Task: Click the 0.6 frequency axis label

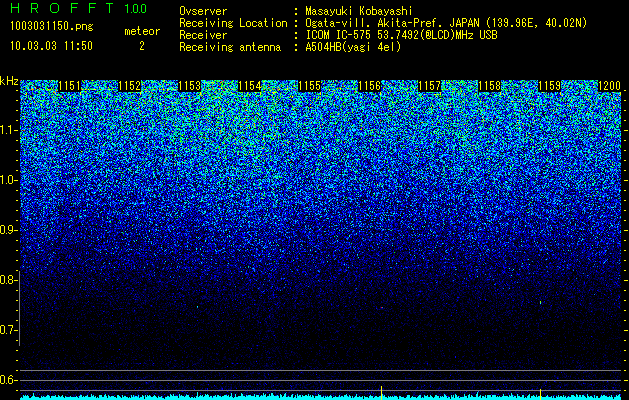Action: coord(8,380)
